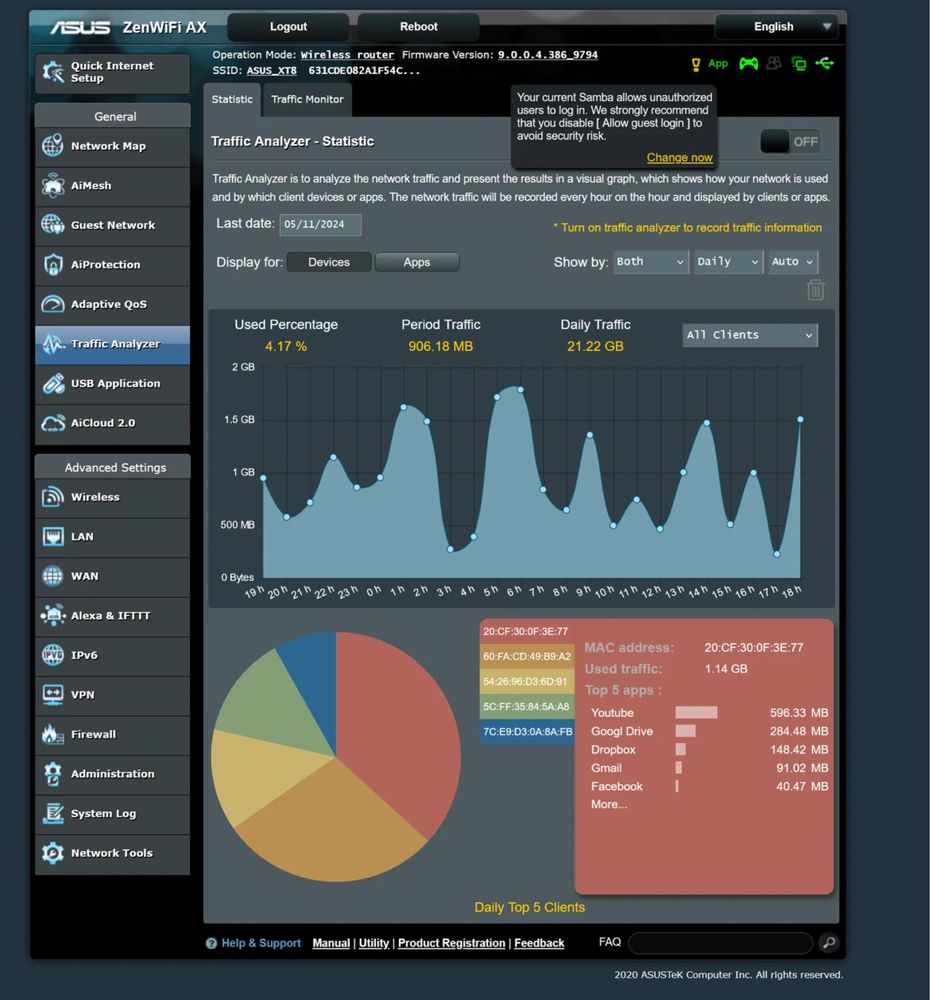Open WAN globe icon
Viewport: 930px width, 1000px height.
(53, 575)
